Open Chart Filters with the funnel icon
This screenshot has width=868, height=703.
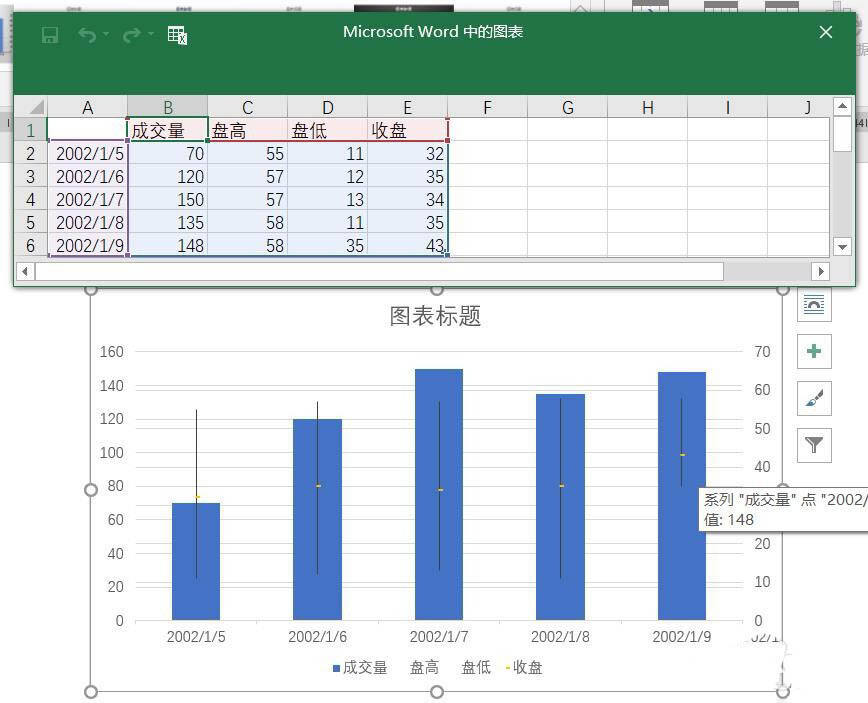(x=815, y=445)
